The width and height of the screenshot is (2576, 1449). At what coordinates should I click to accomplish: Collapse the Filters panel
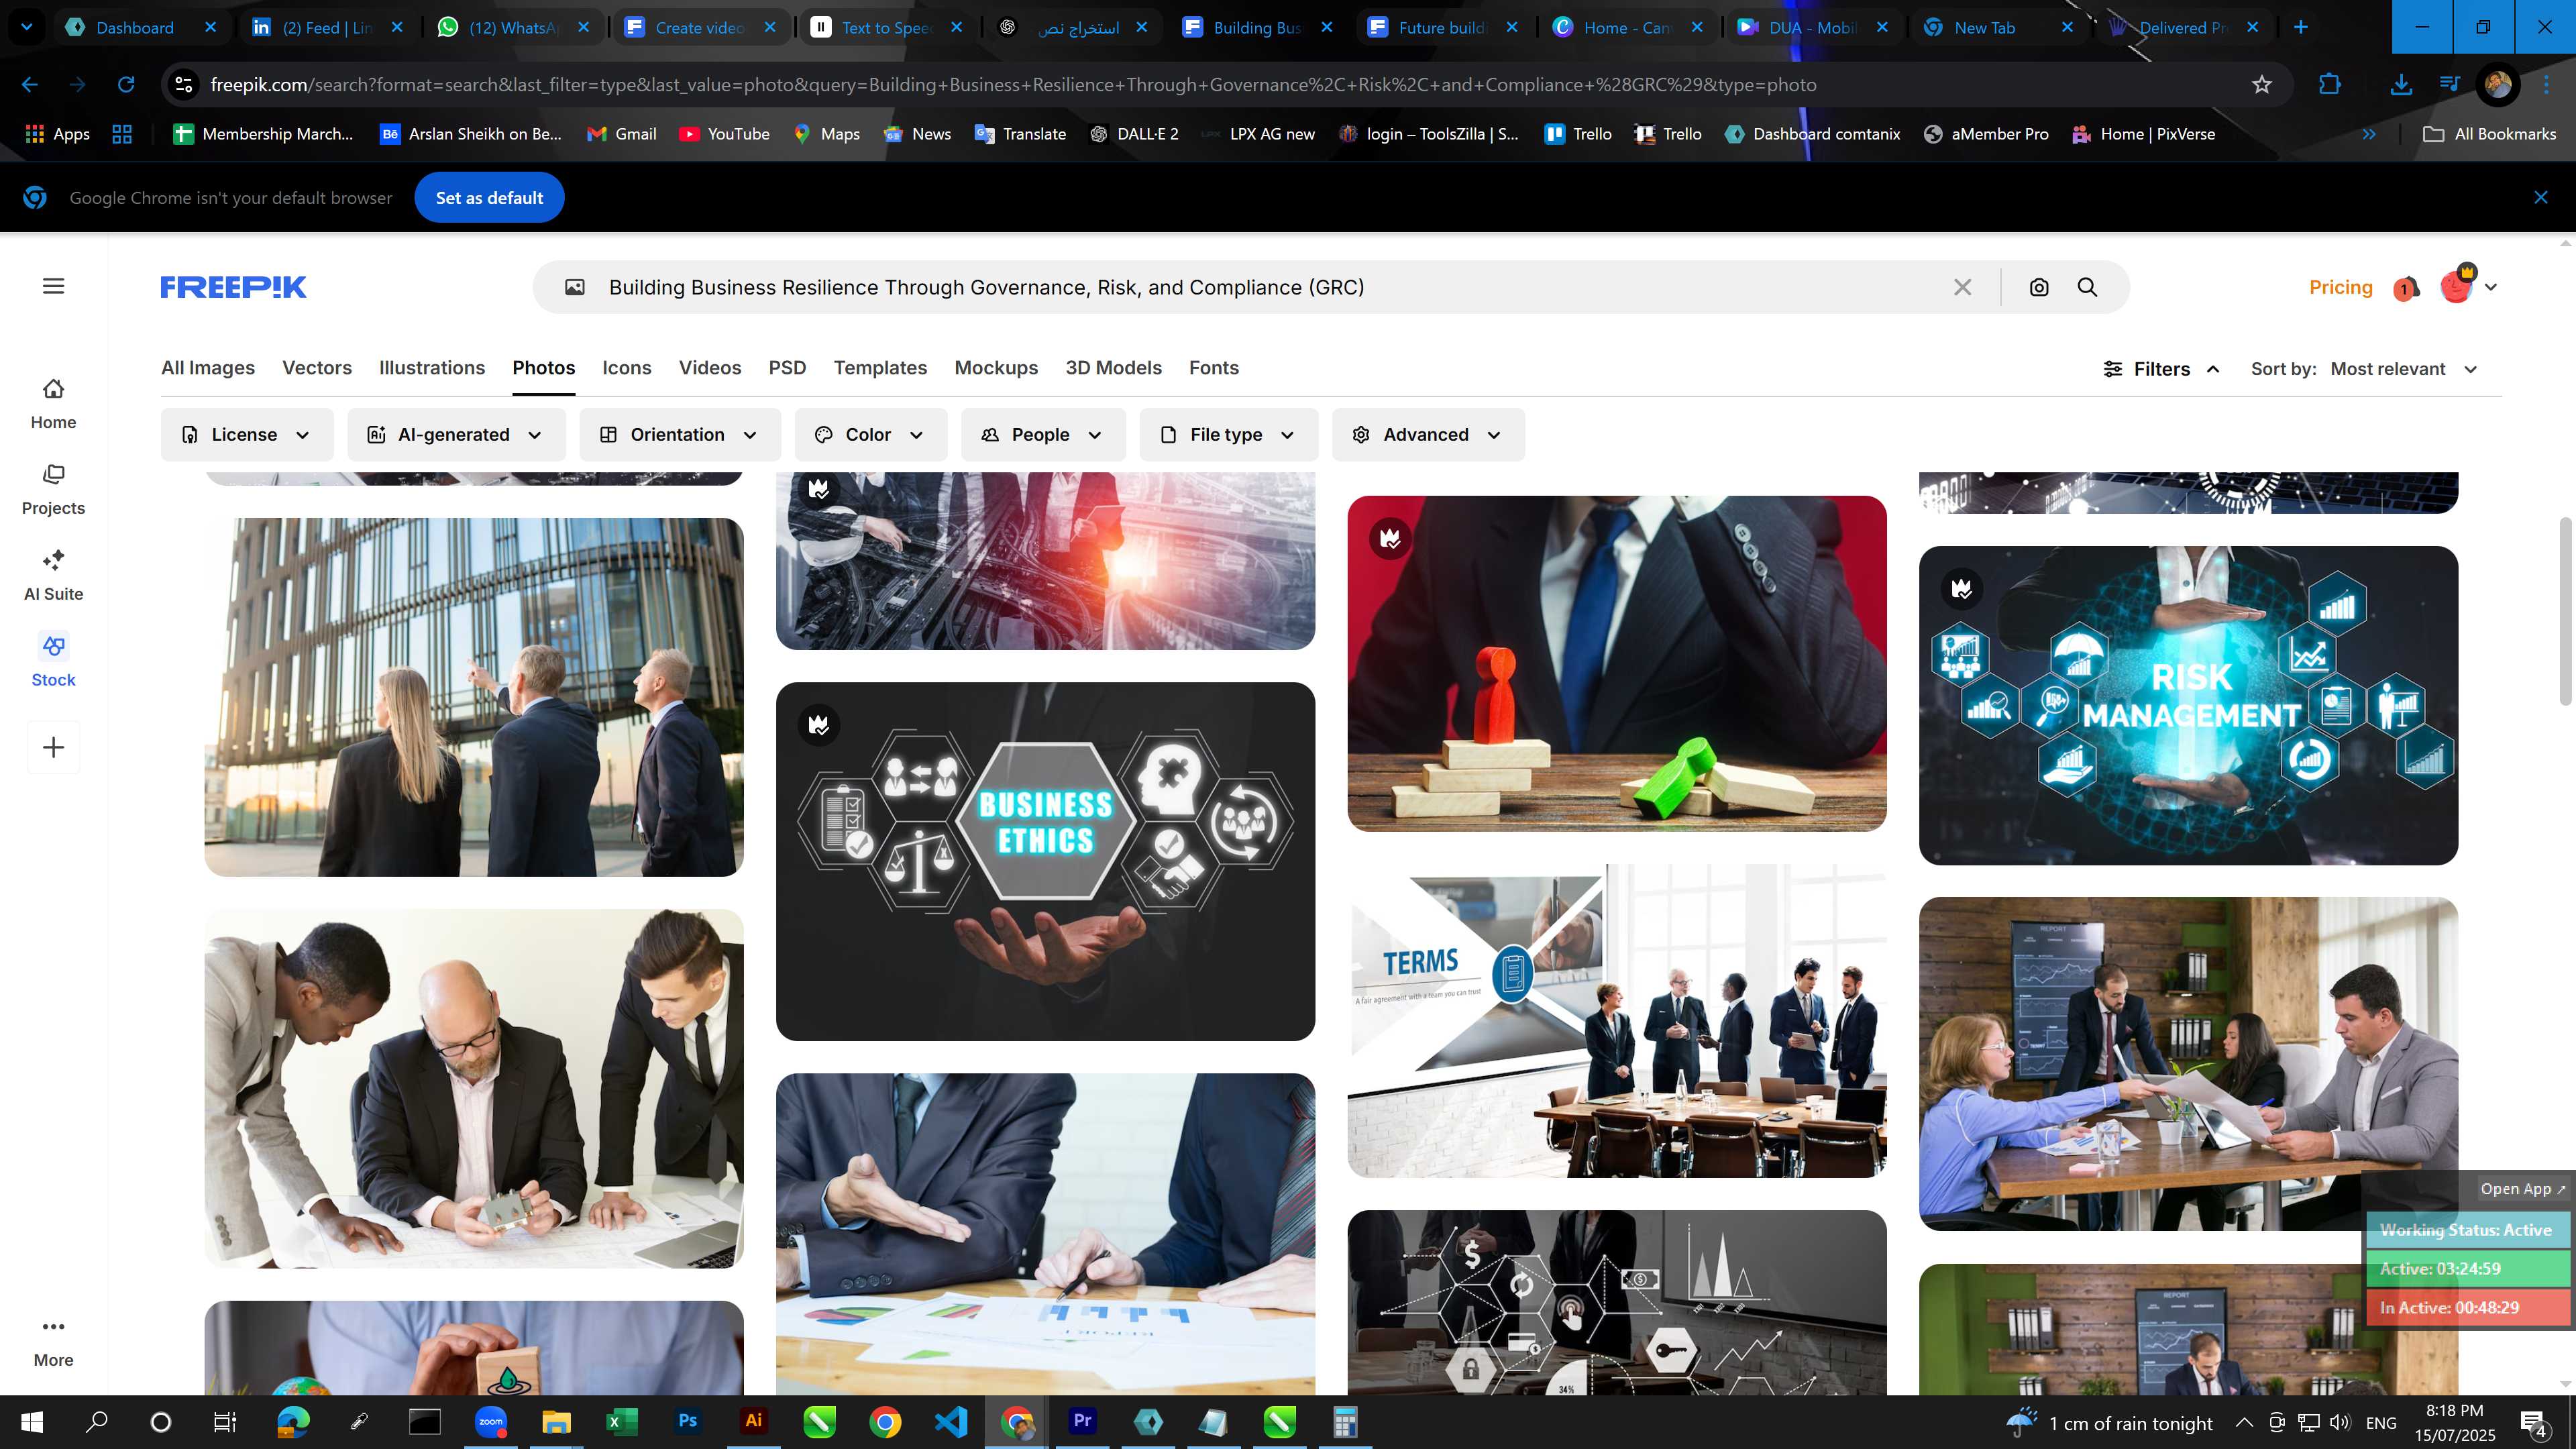coord(2162,369)
